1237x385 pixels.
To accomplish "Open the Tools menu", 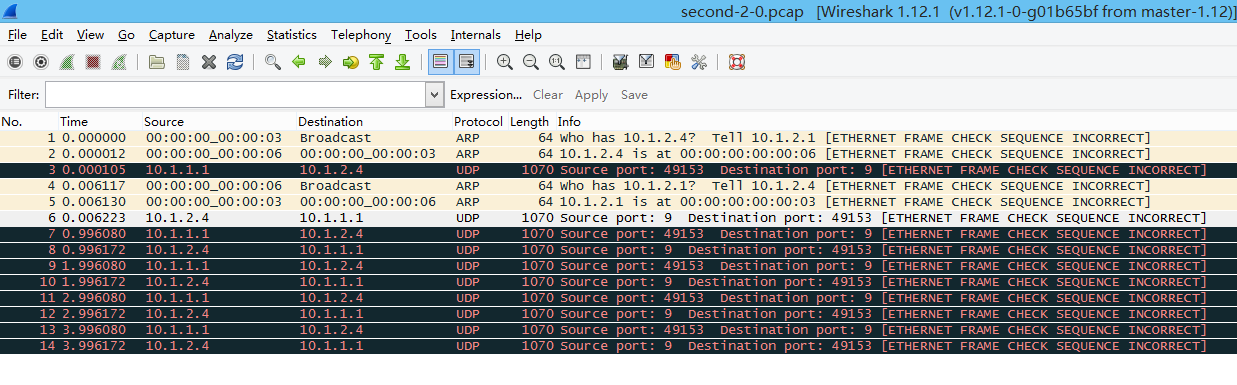I will 421,35.
